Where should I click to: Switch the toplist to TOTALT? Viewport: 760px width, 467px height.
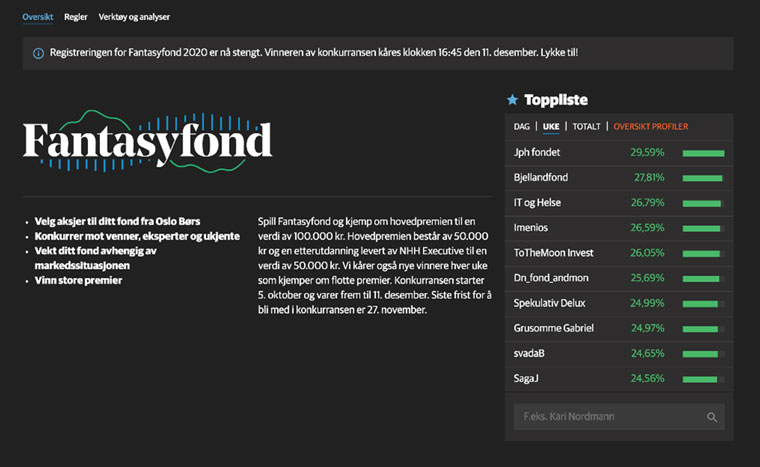[x=586, y=127]
